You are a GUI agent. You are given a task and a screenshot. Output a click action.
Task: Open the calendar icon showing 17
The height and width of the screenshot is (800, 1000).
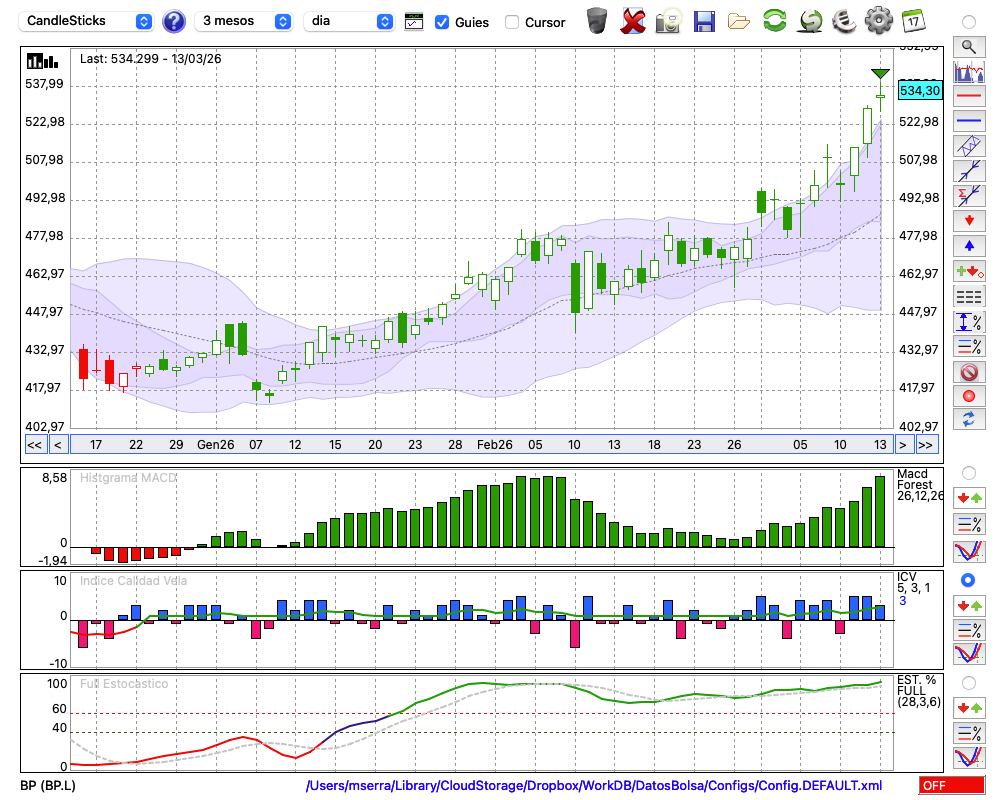tap(912, 20)
